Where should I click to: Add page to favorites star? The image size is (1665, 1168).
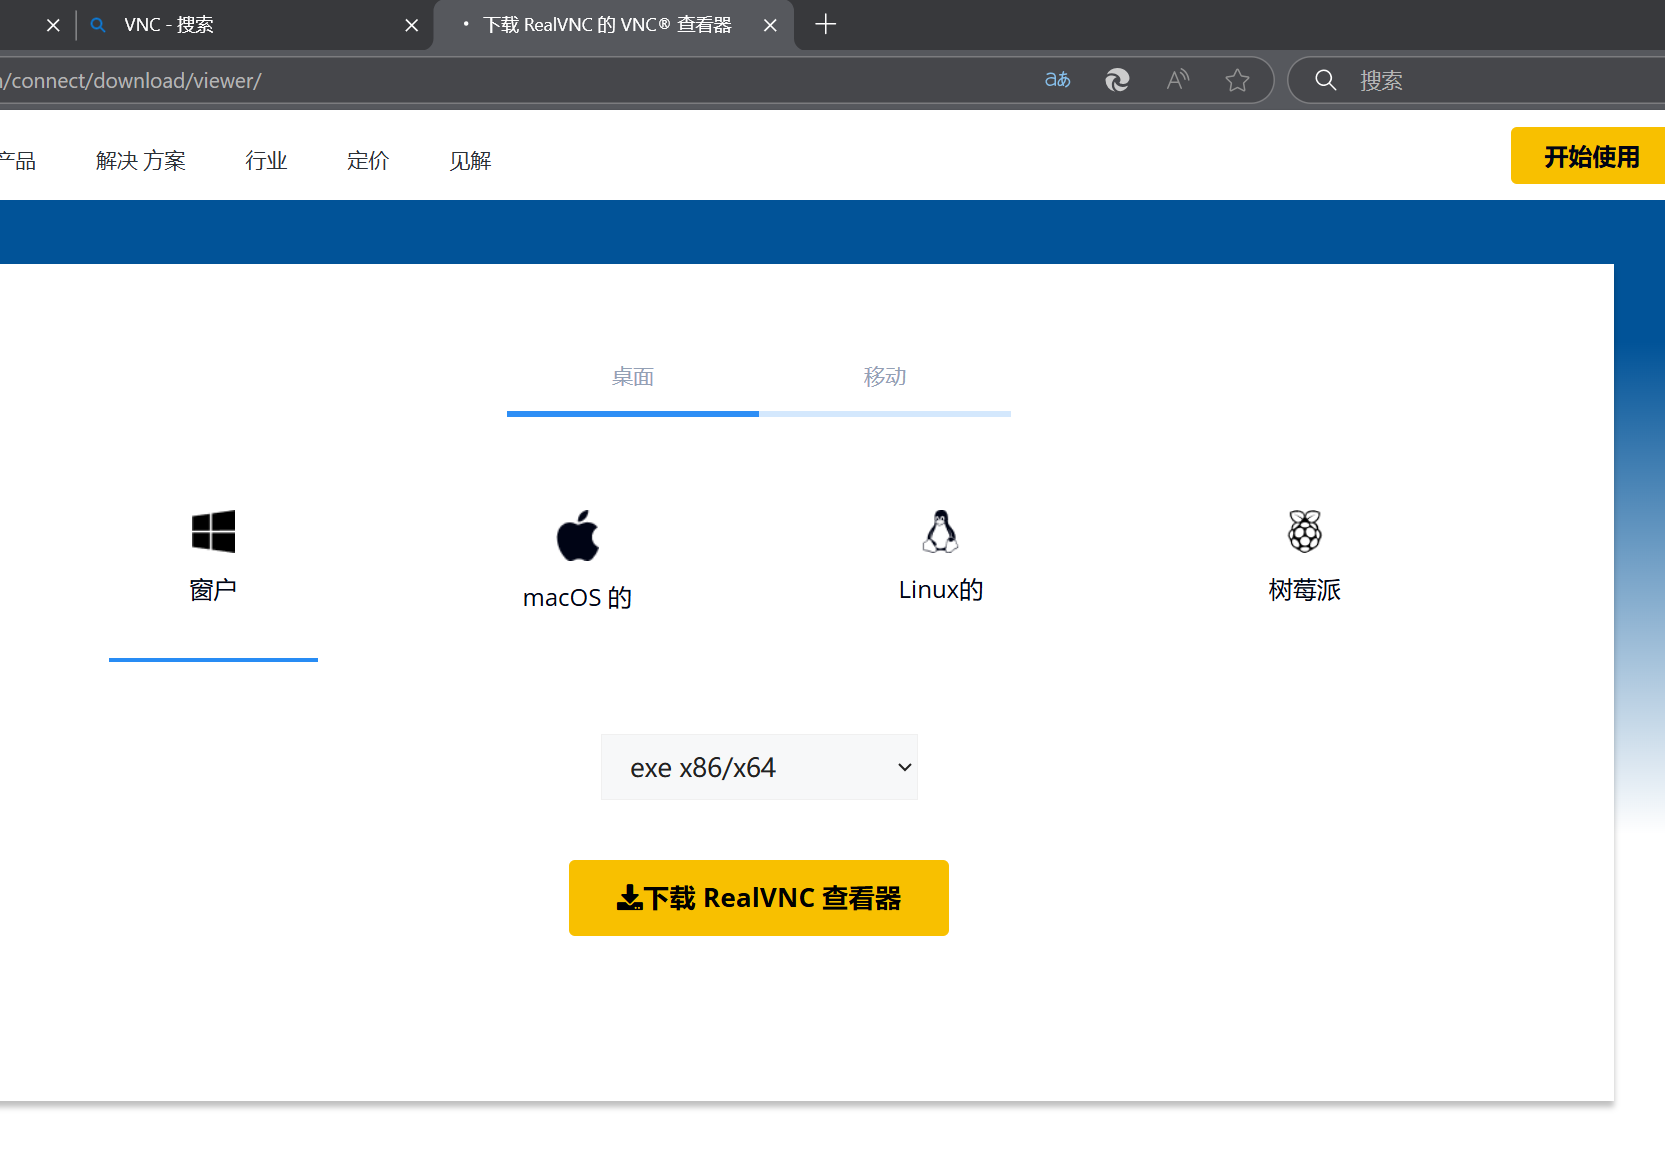click(1238, 80)
